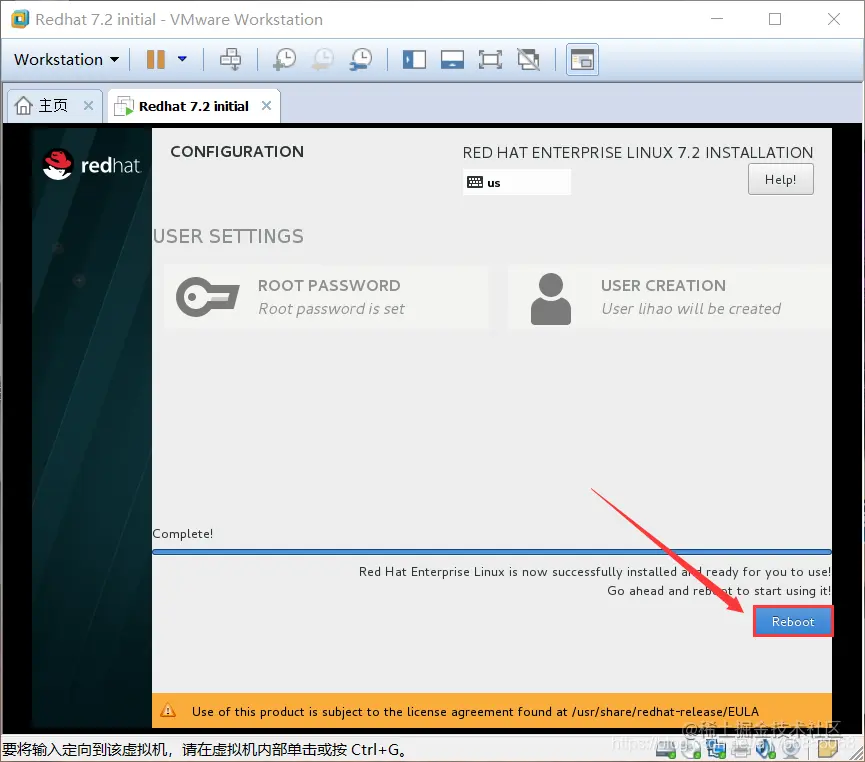Click the VMware Workstation title bar icon
Image resolution: width=865 pixels, height=762 pixels.
20,19
